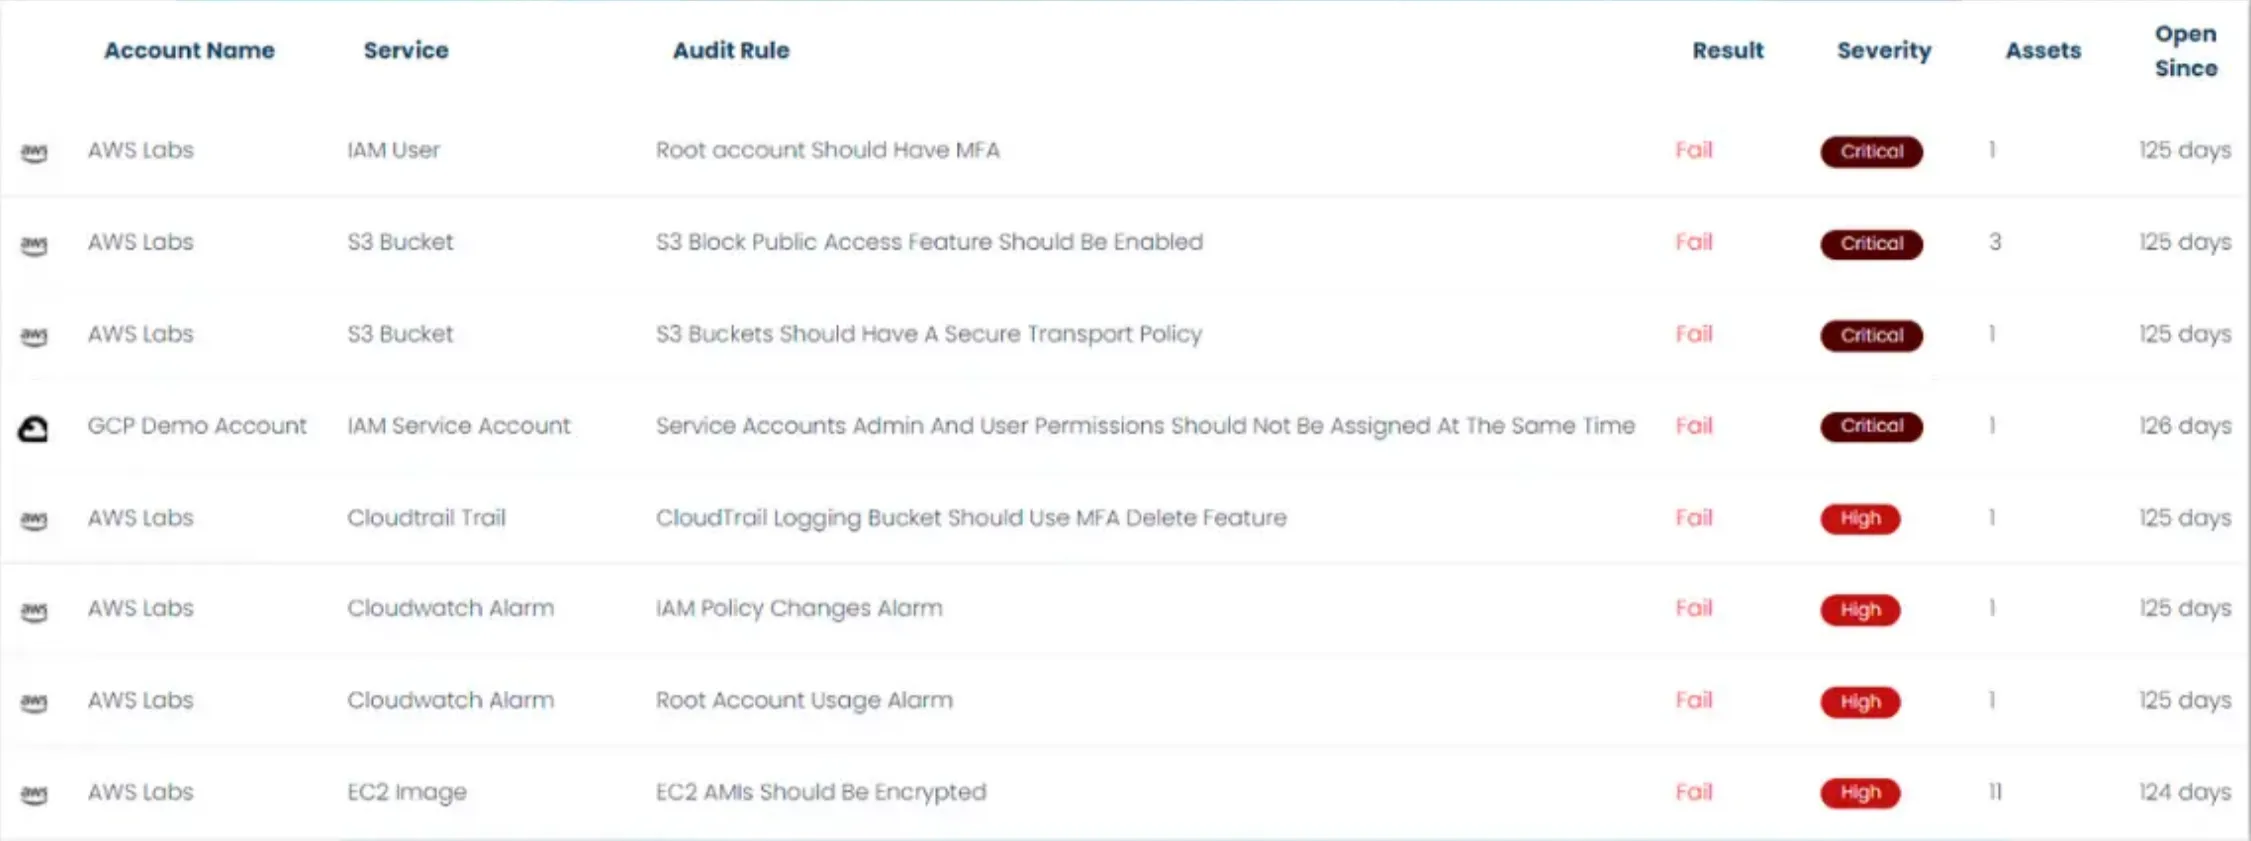The image size is (2251, 841).
Task: Click the AWS icon on the S3 Block Public Access row
Action: pos(34,244)
